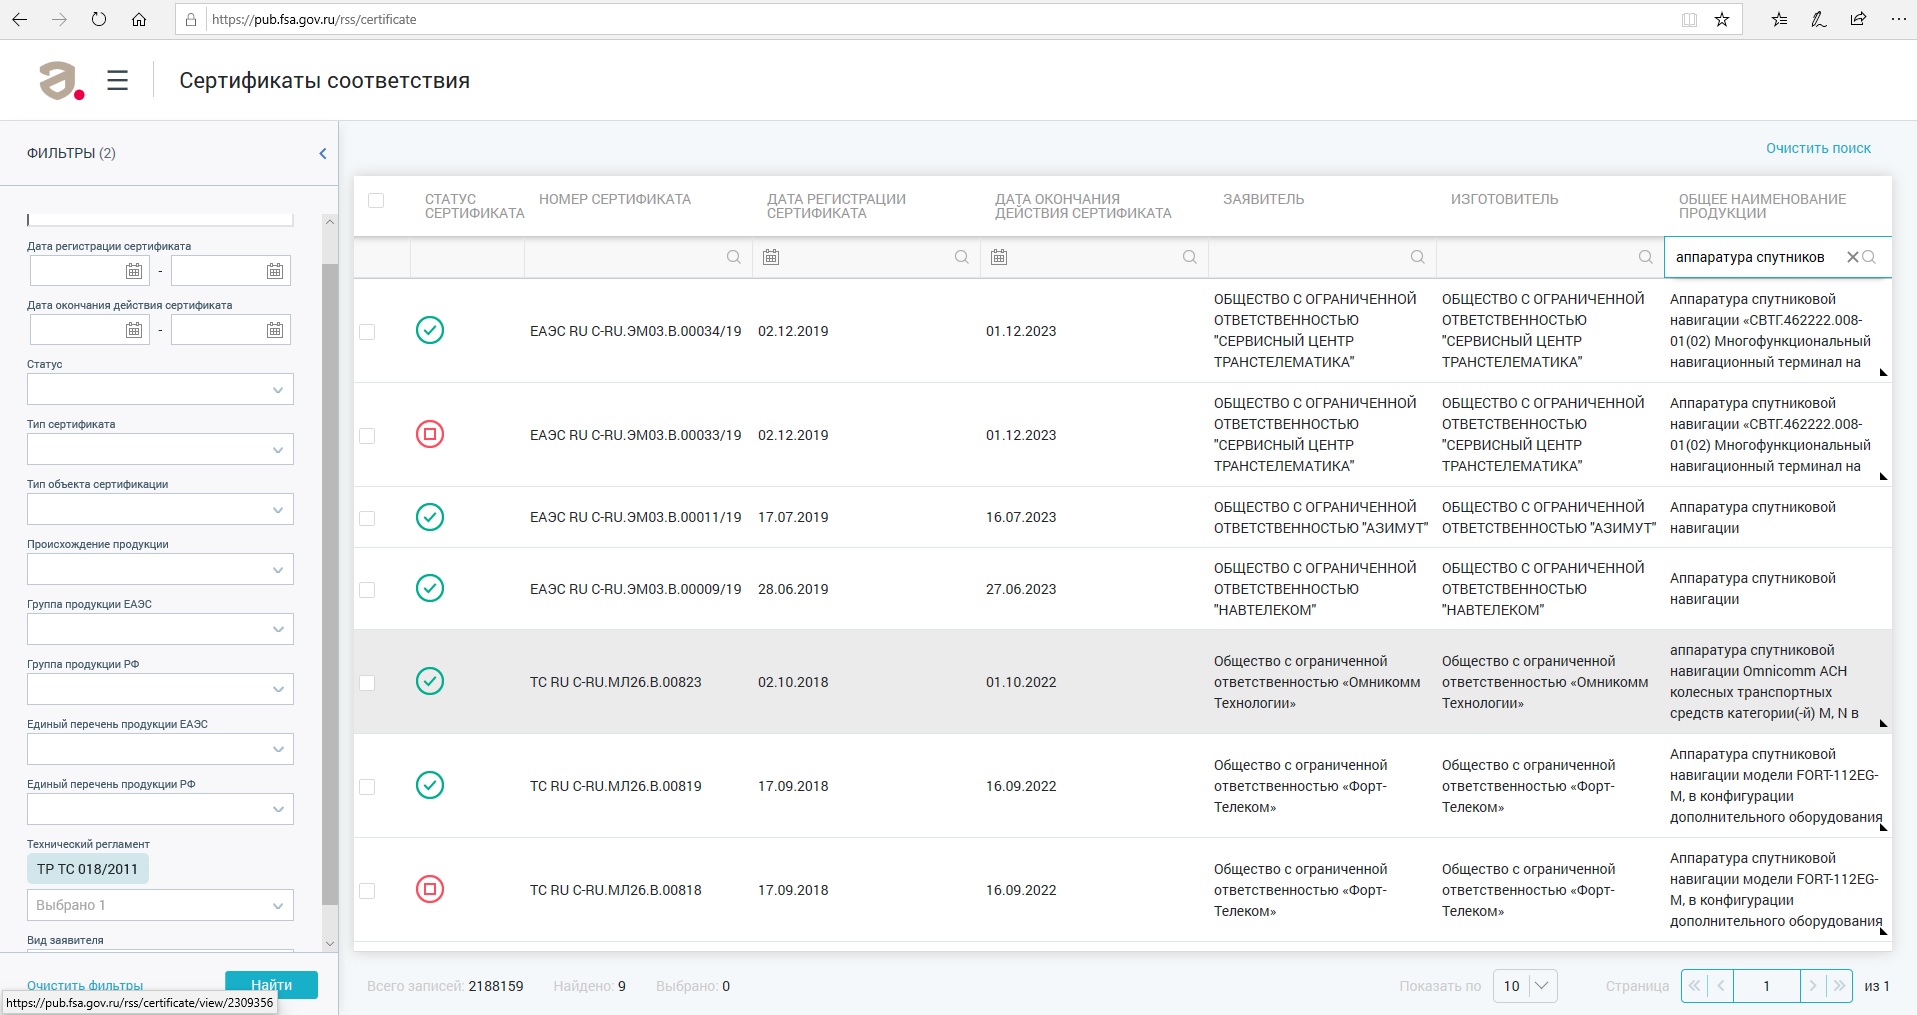Click the Очистить поиск link

click(x=1817, y=148)
